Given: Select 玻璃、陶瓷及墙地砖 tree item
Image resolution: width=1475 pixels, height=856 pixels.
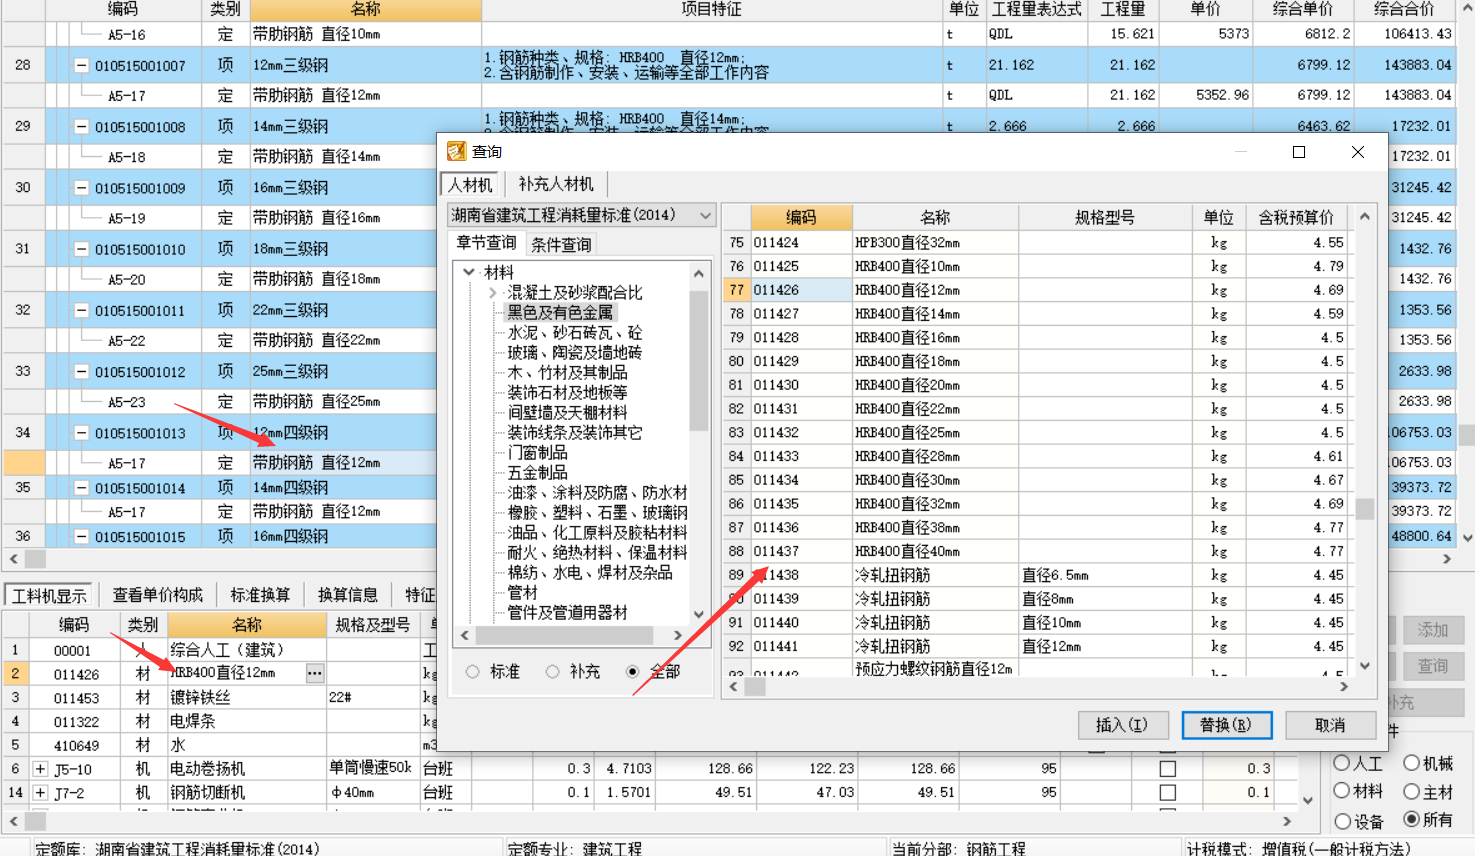Looking at the screenshot, I should pos(575,353).
